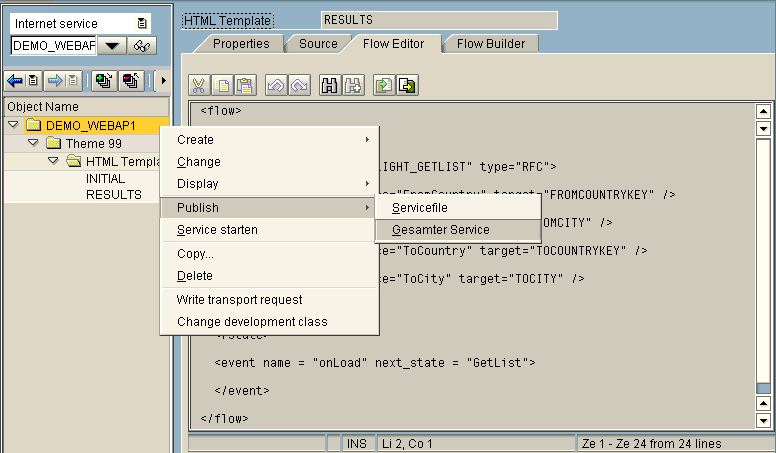776x453 pixels.
Task: Open the Internet service object type selector
Action: pyautogui.click(x=141, y=22)
